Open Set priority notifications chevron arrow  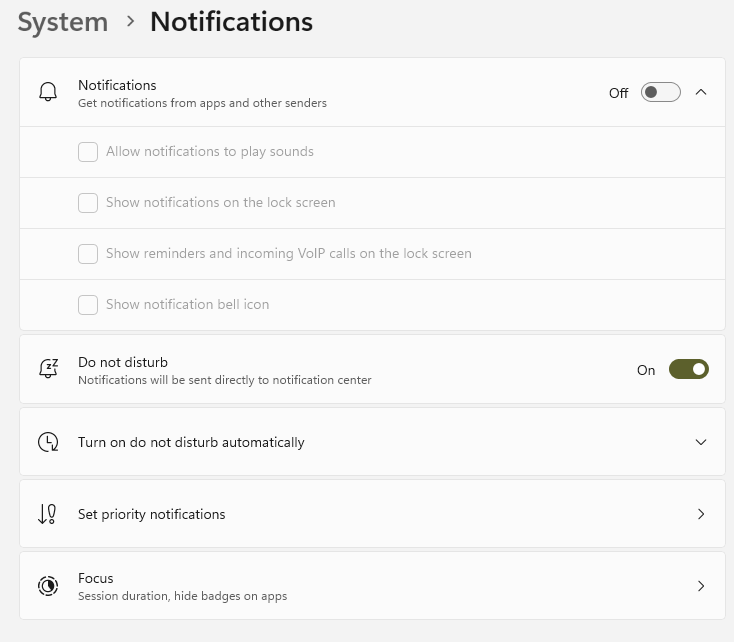coord(701,514)
